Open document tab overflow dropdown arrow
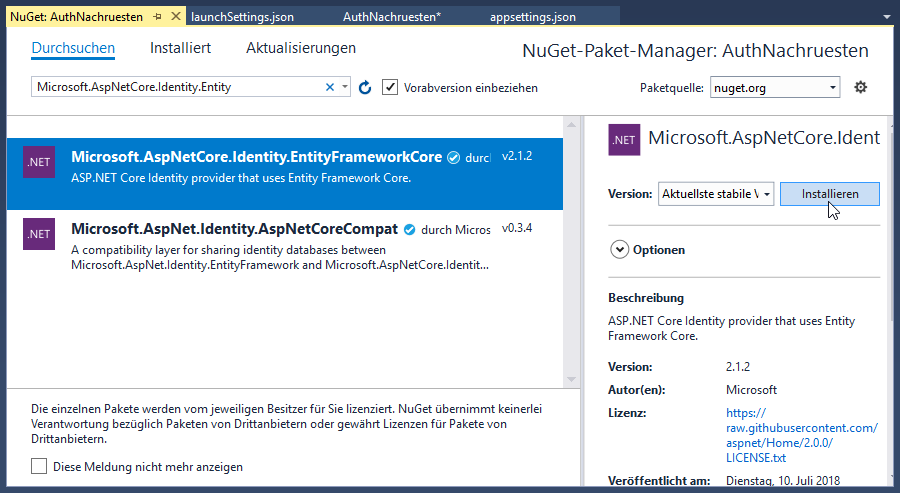This screenshot has width=900, height=493. click(x=887, y=17)
